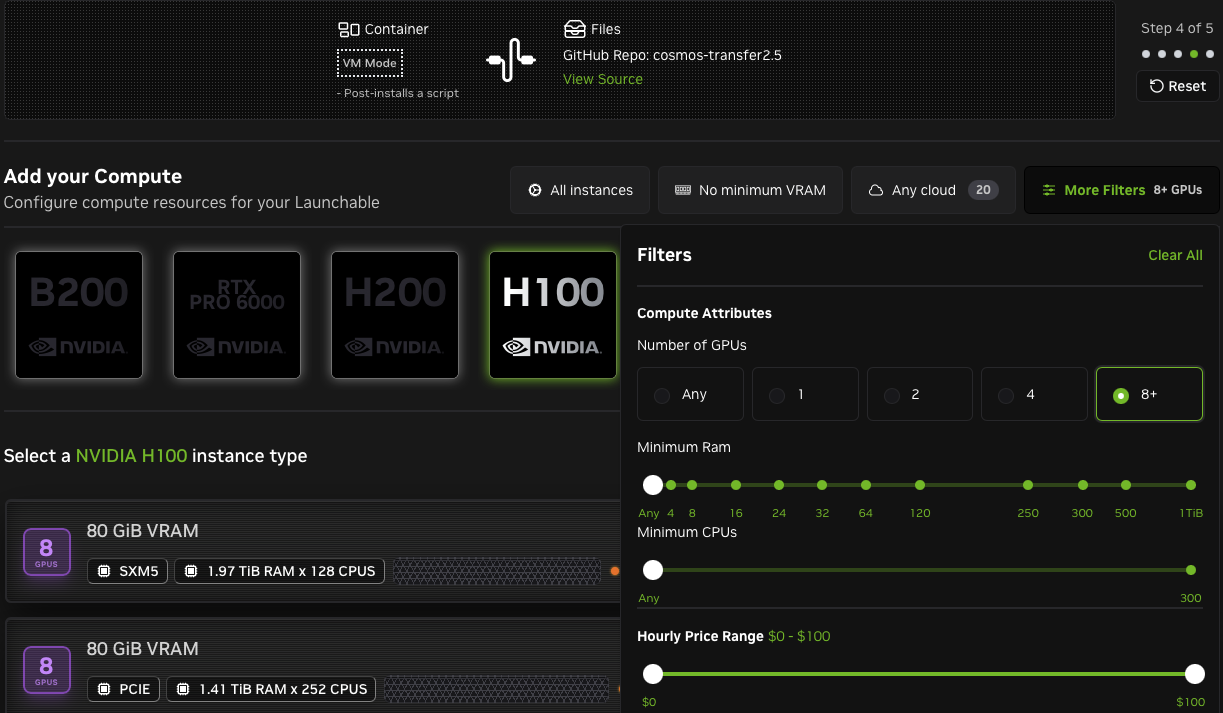Click the connector plug icon

pyautogui.click(x=511, y=60)
